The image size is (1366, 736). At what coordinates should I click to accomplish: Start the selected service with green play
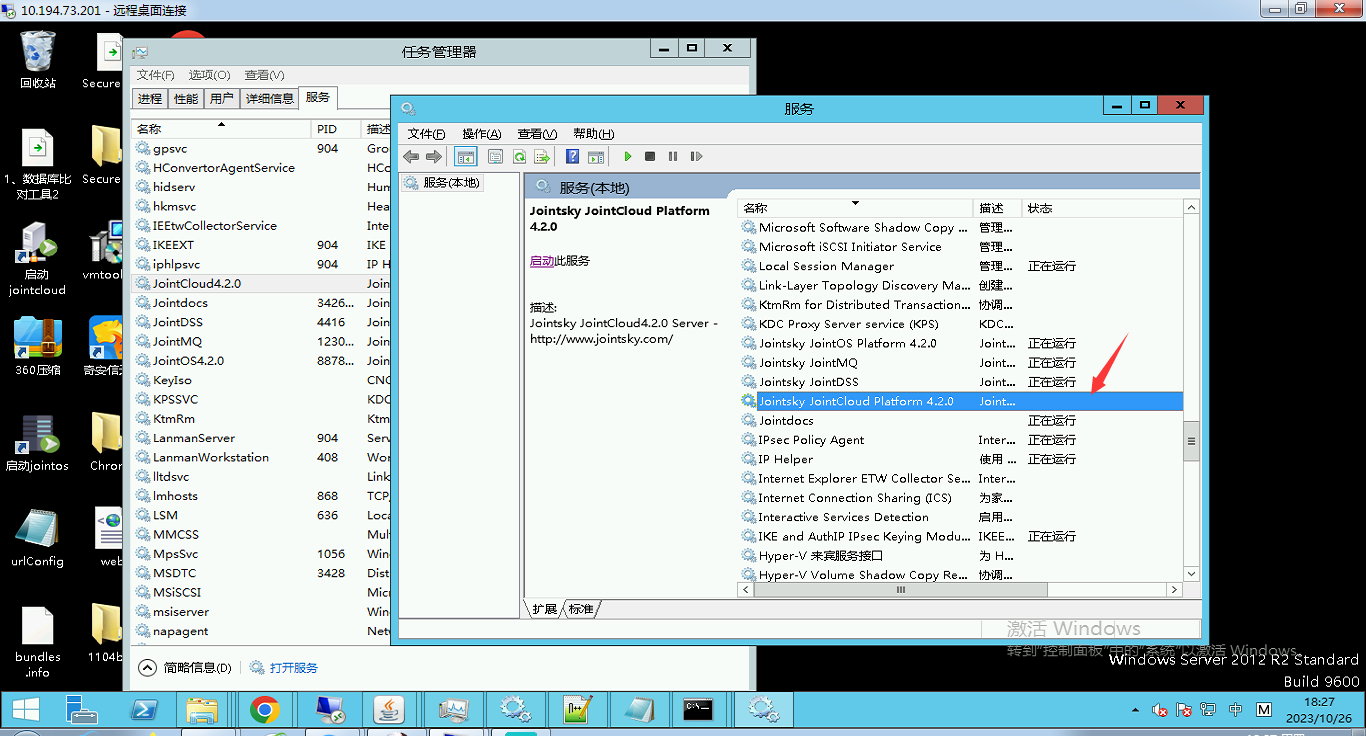coord(627,157)
